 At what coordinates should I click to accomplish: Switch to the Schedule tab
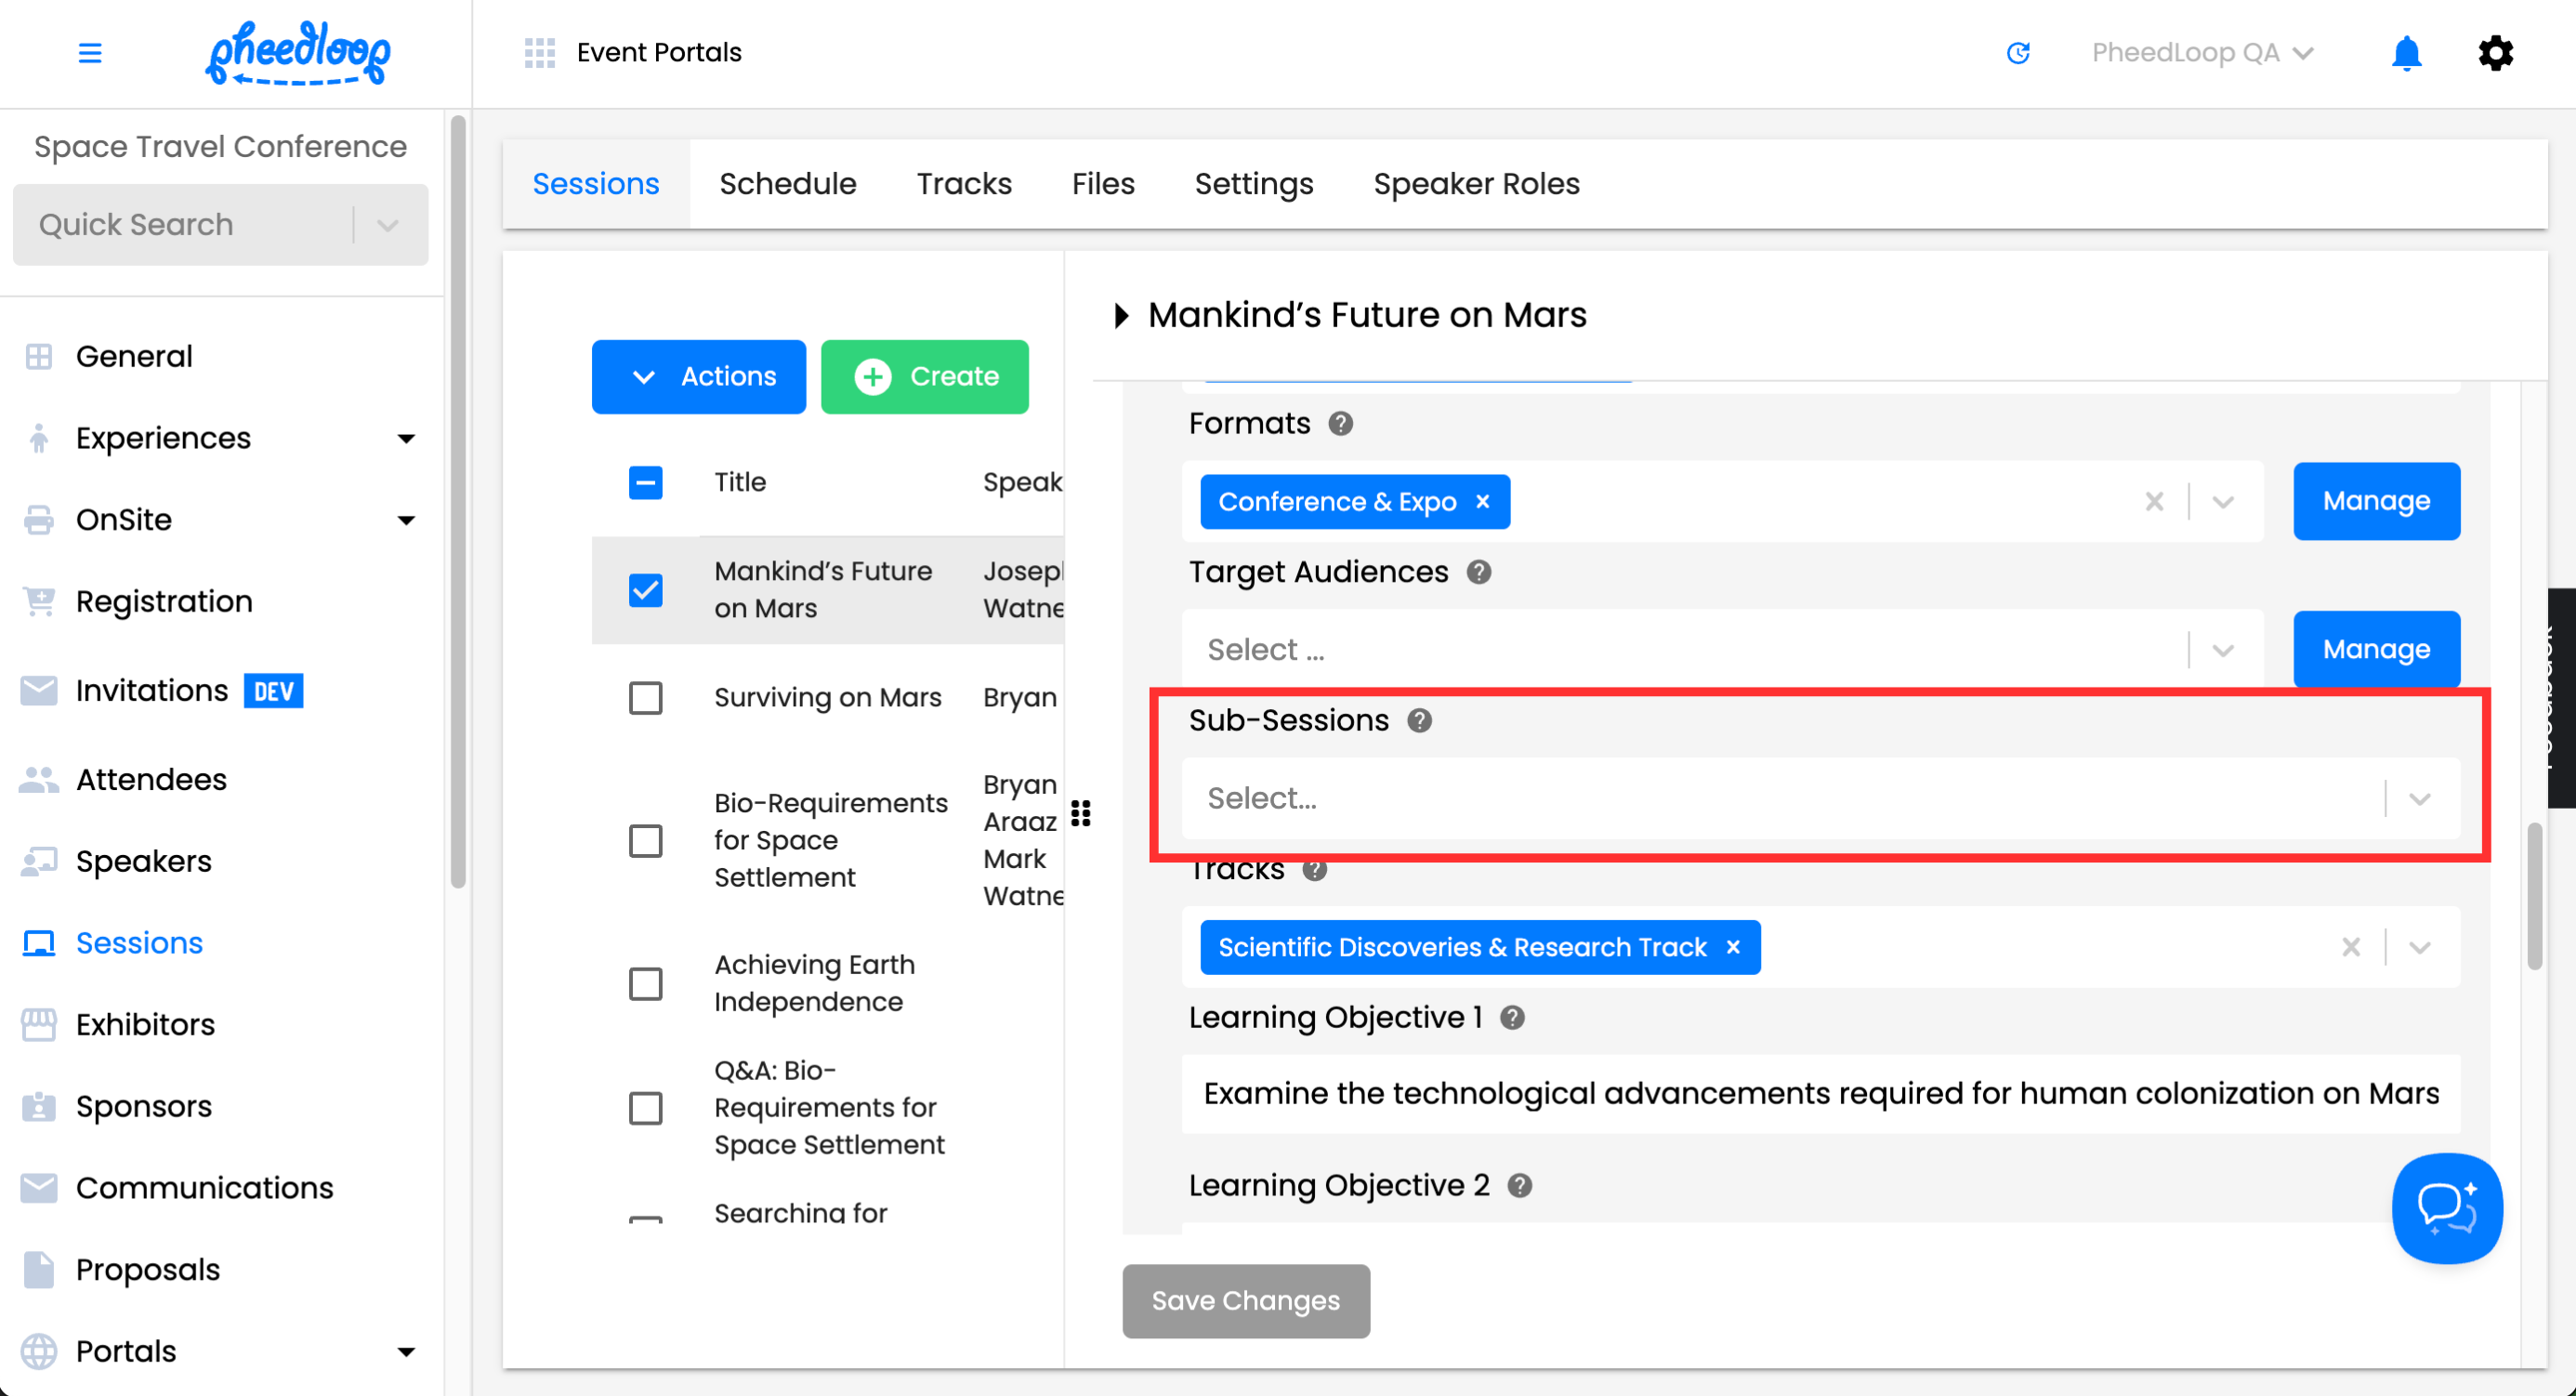tap(787, 184)
